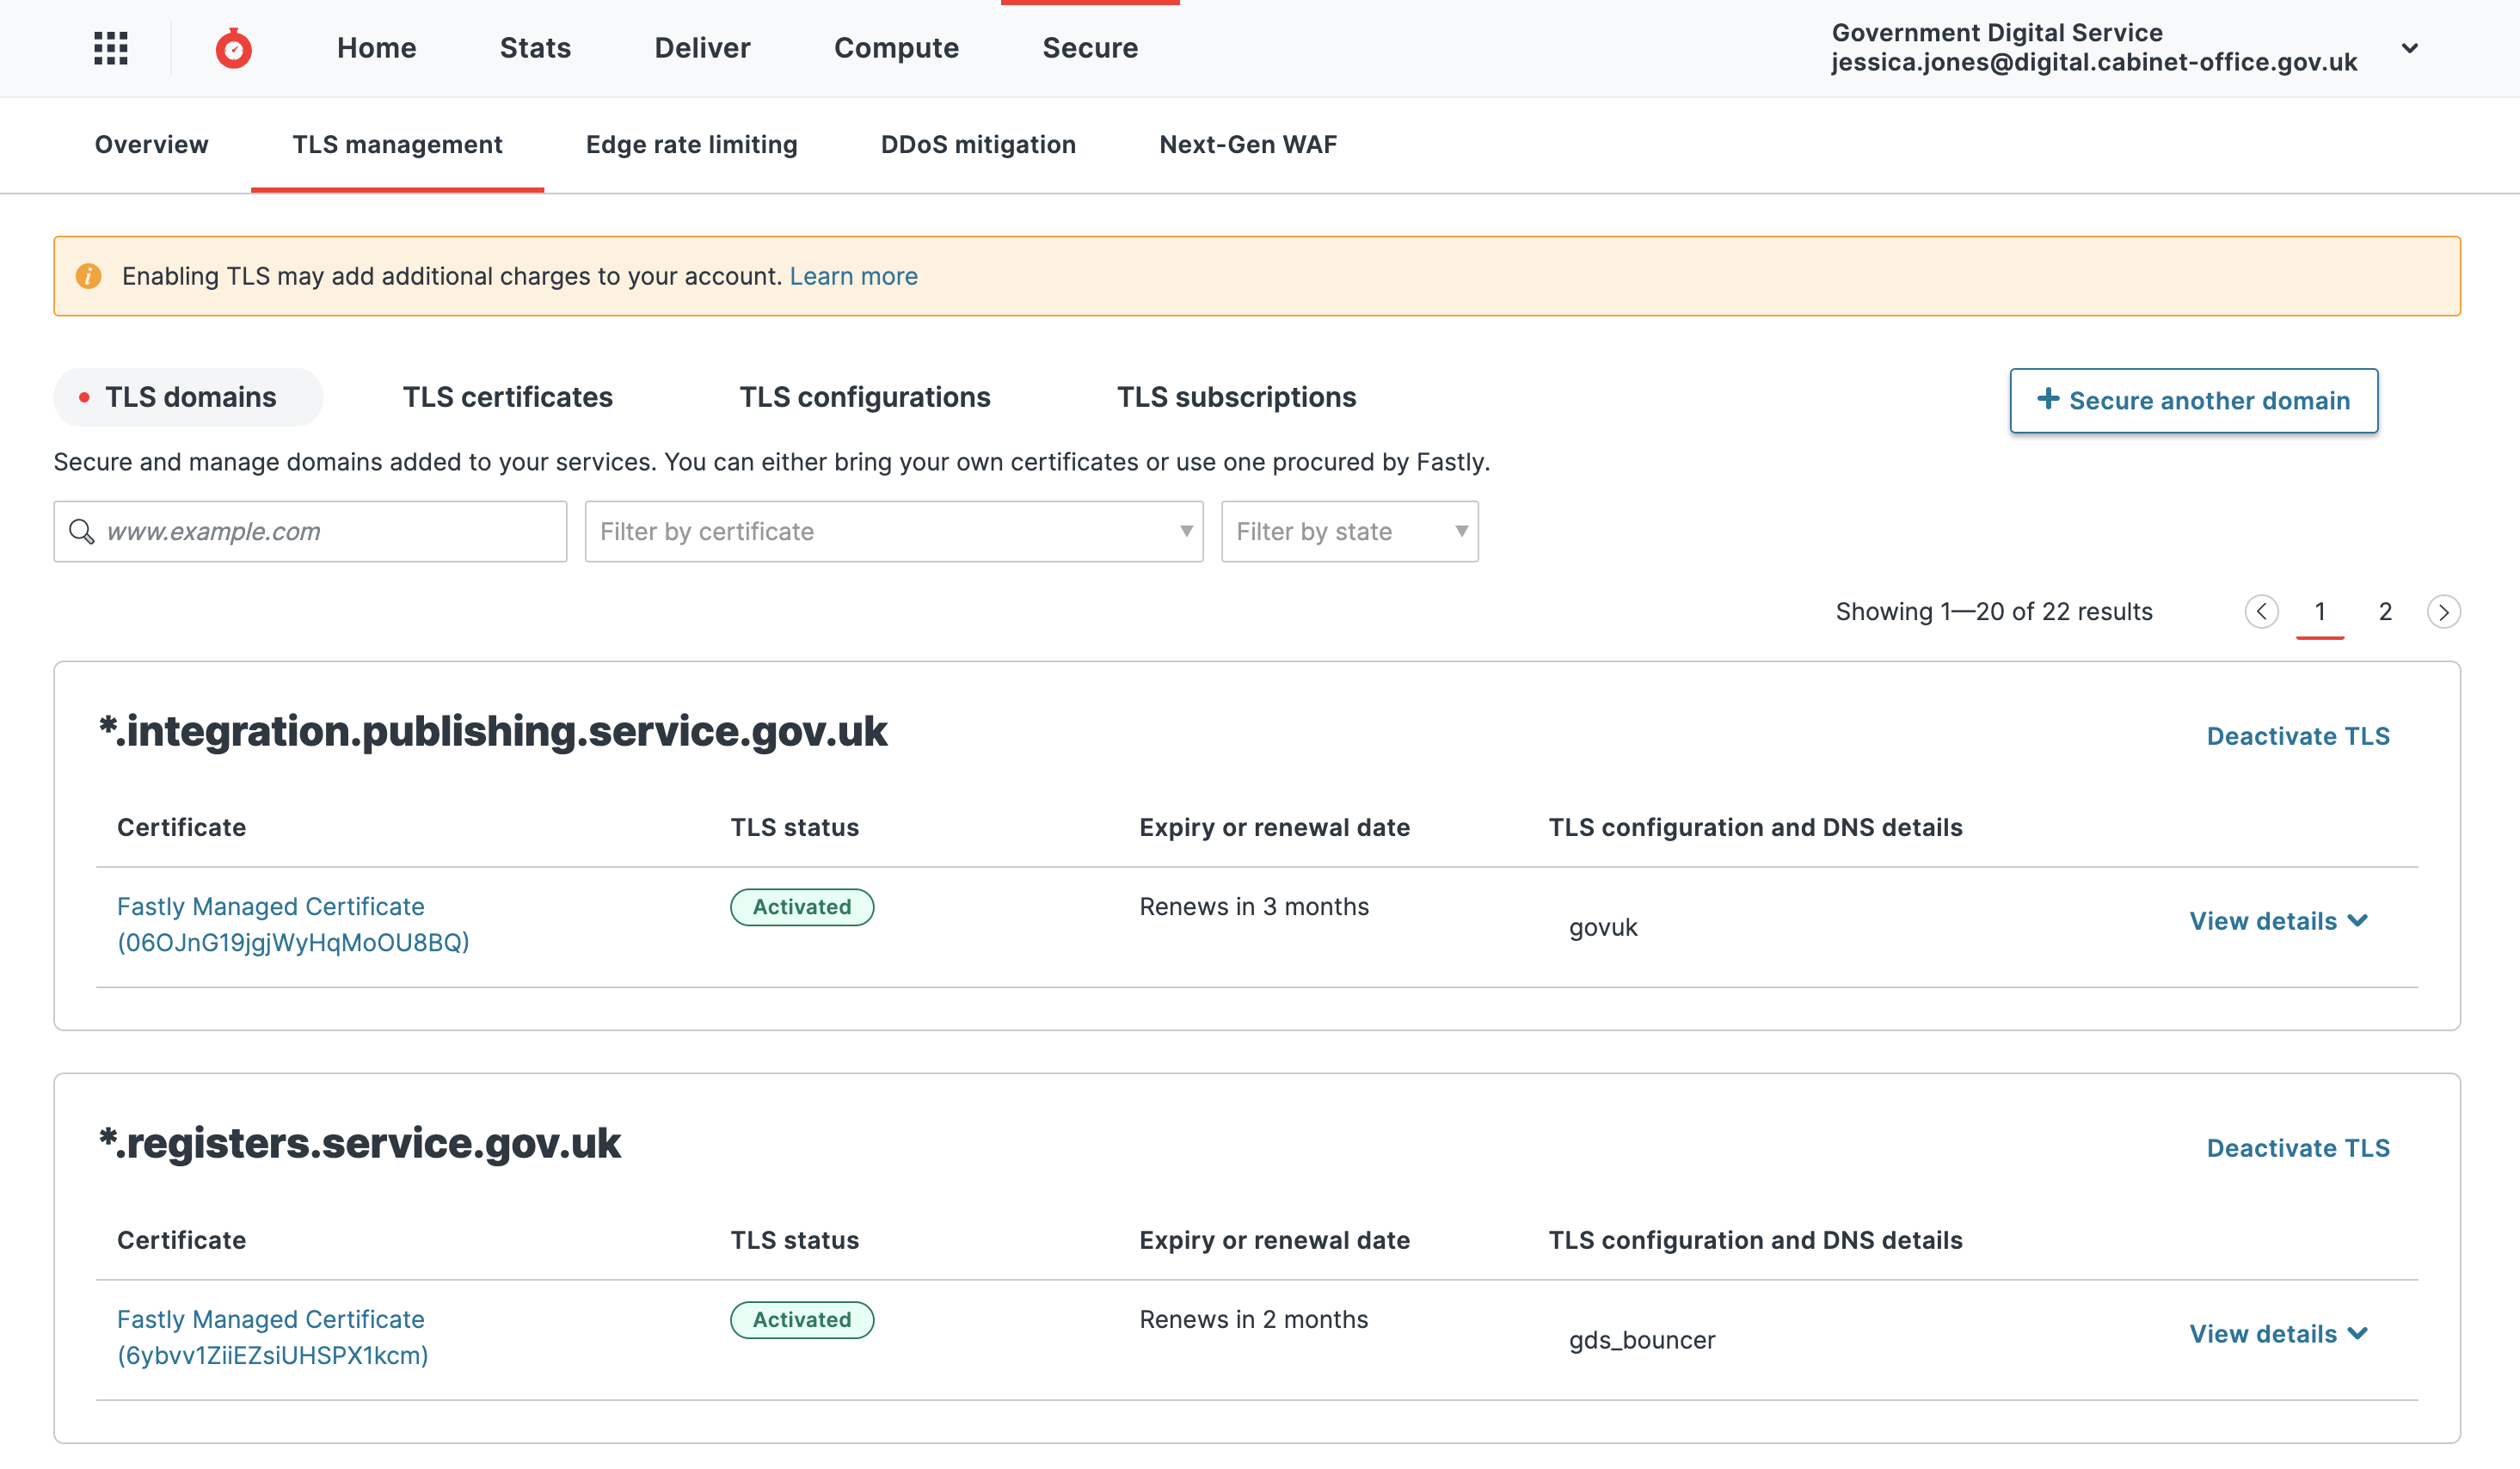The width and height of the screenshot is (2520, 1469).
Task: Click the info icon in TLS charges banner
Action: [x=89, y=276]
